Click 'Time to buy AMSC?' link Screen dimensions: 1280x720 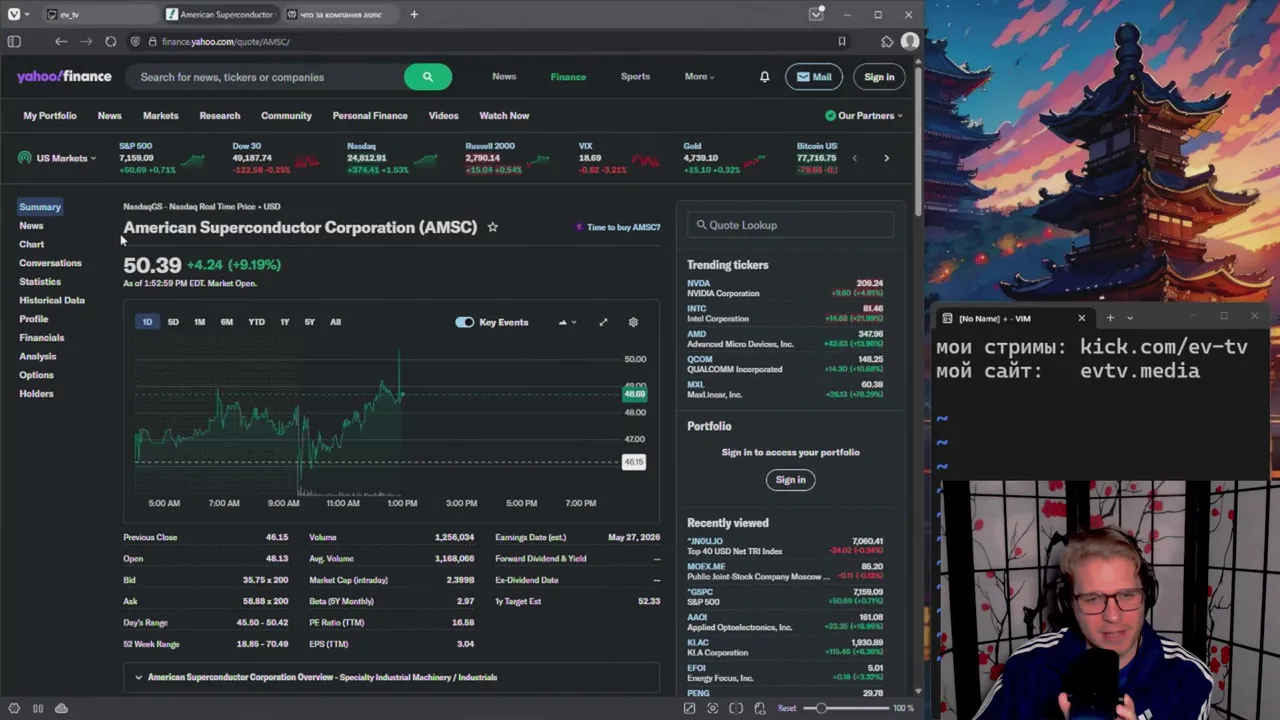coord(618,227)
